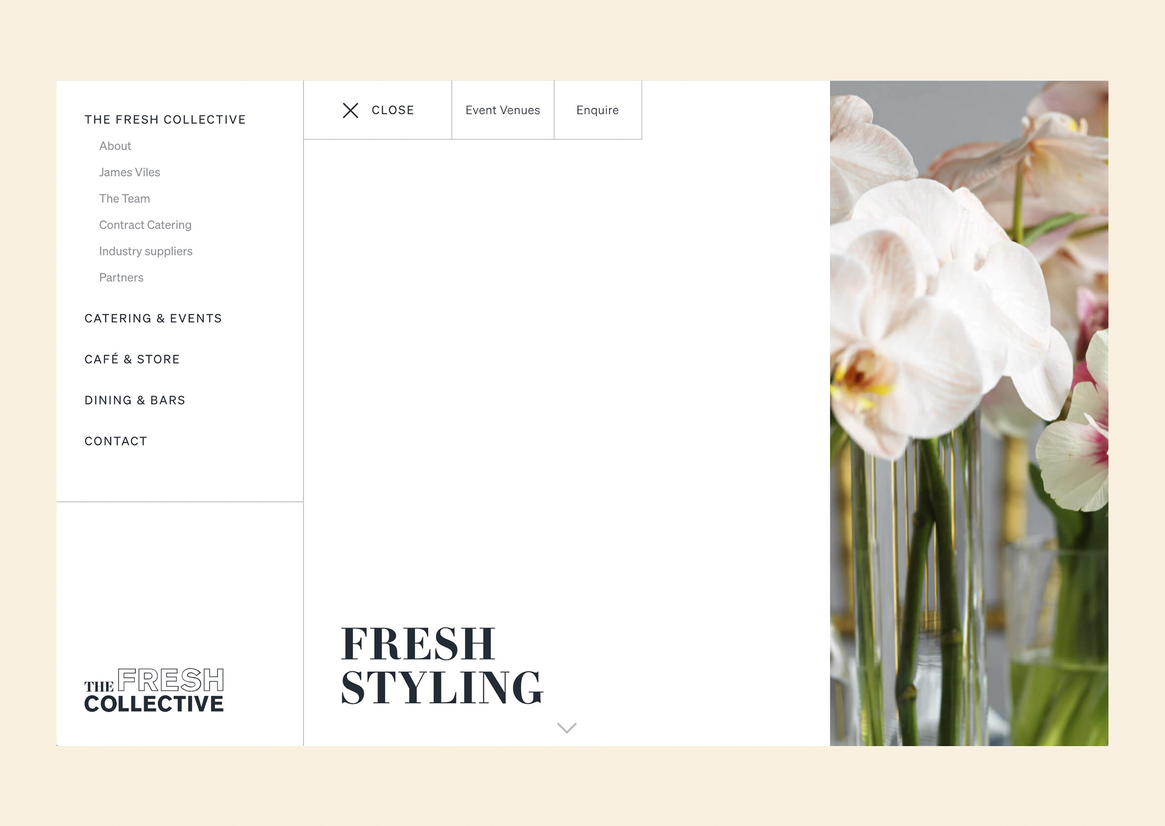Image resolution: width=1165 pixels, height=826 pixels.
Task: Open The Fresh Collective logo
Action: pyautogui.click(x=154, y=690)
